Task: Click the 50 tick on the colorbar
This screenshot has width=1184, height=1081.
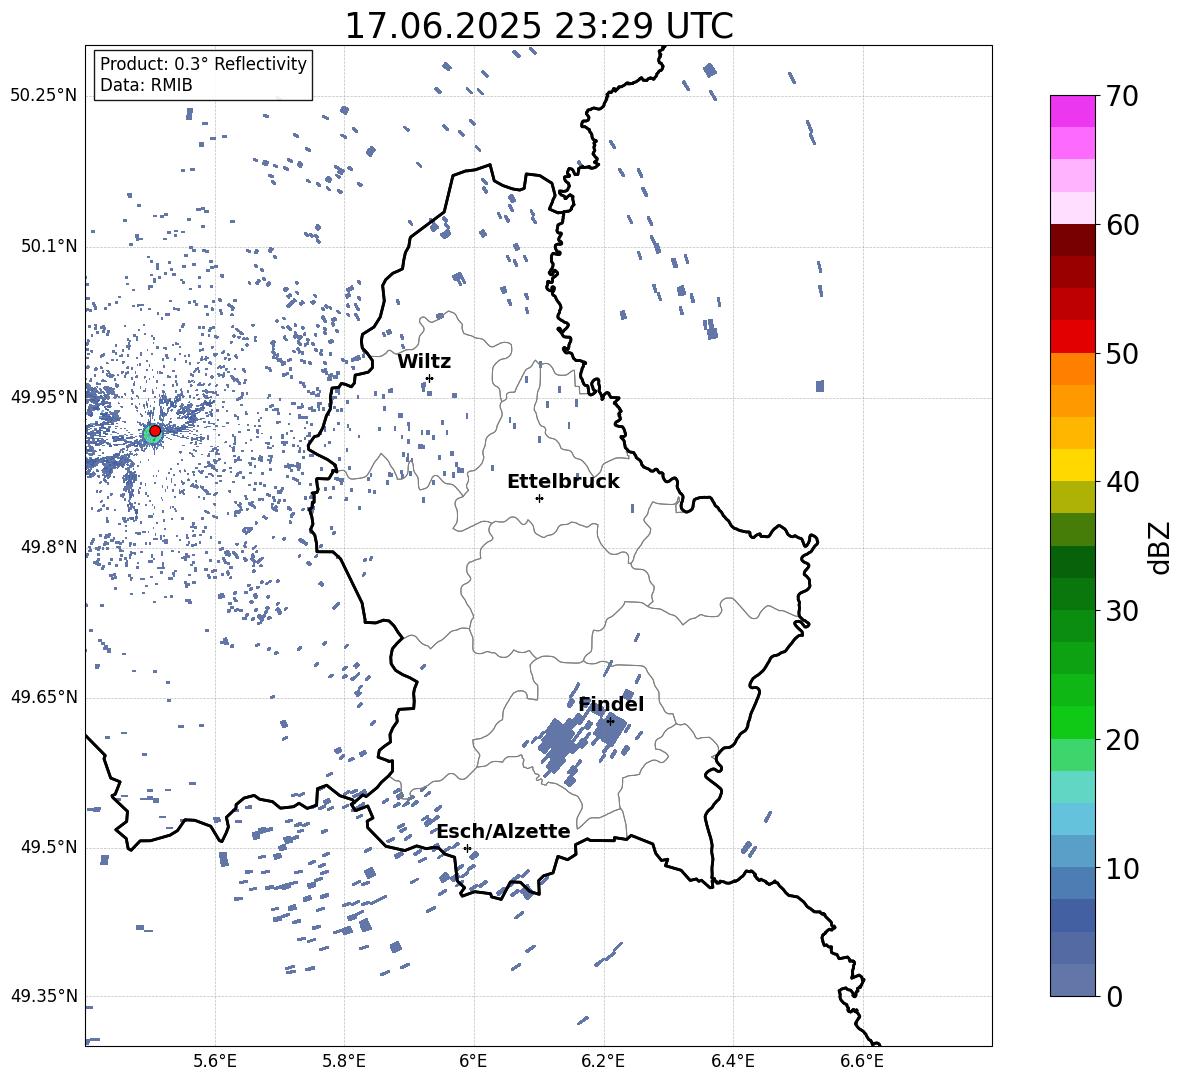Action: pos(1122,353)
